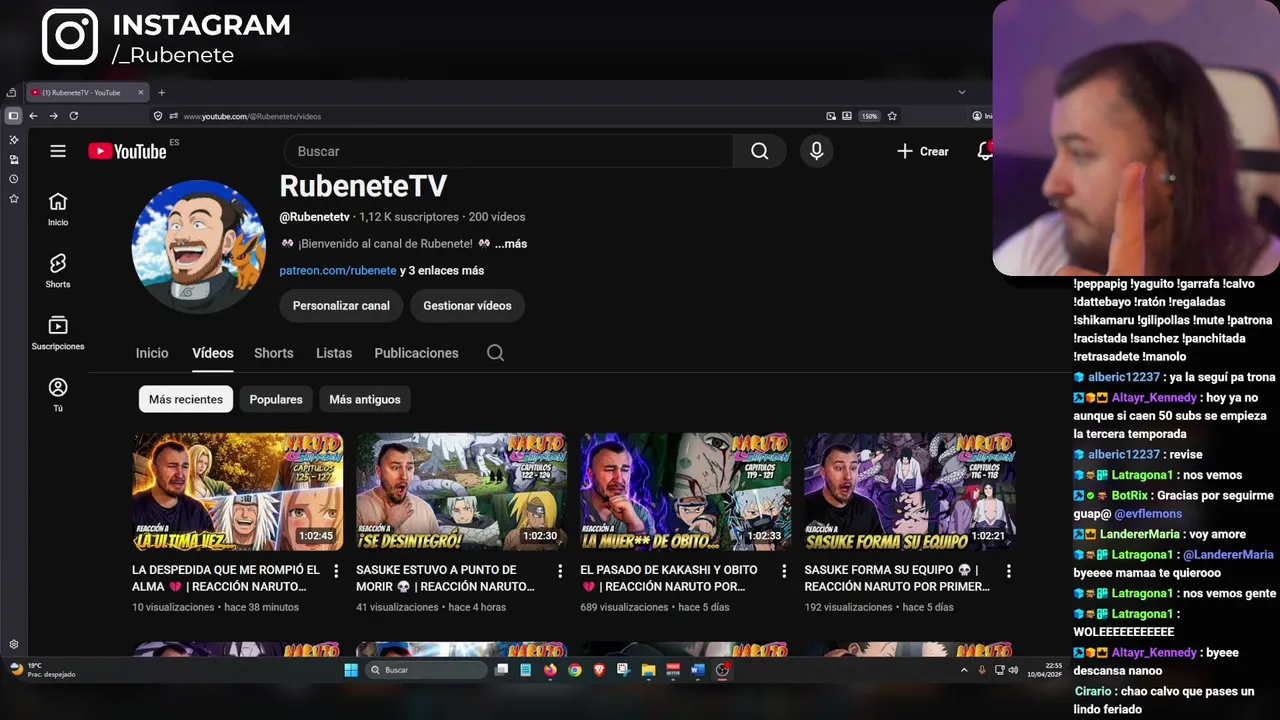1280x720 pixels.
Task: Click Gestionar vídeos button
Action: pos(467,305)
